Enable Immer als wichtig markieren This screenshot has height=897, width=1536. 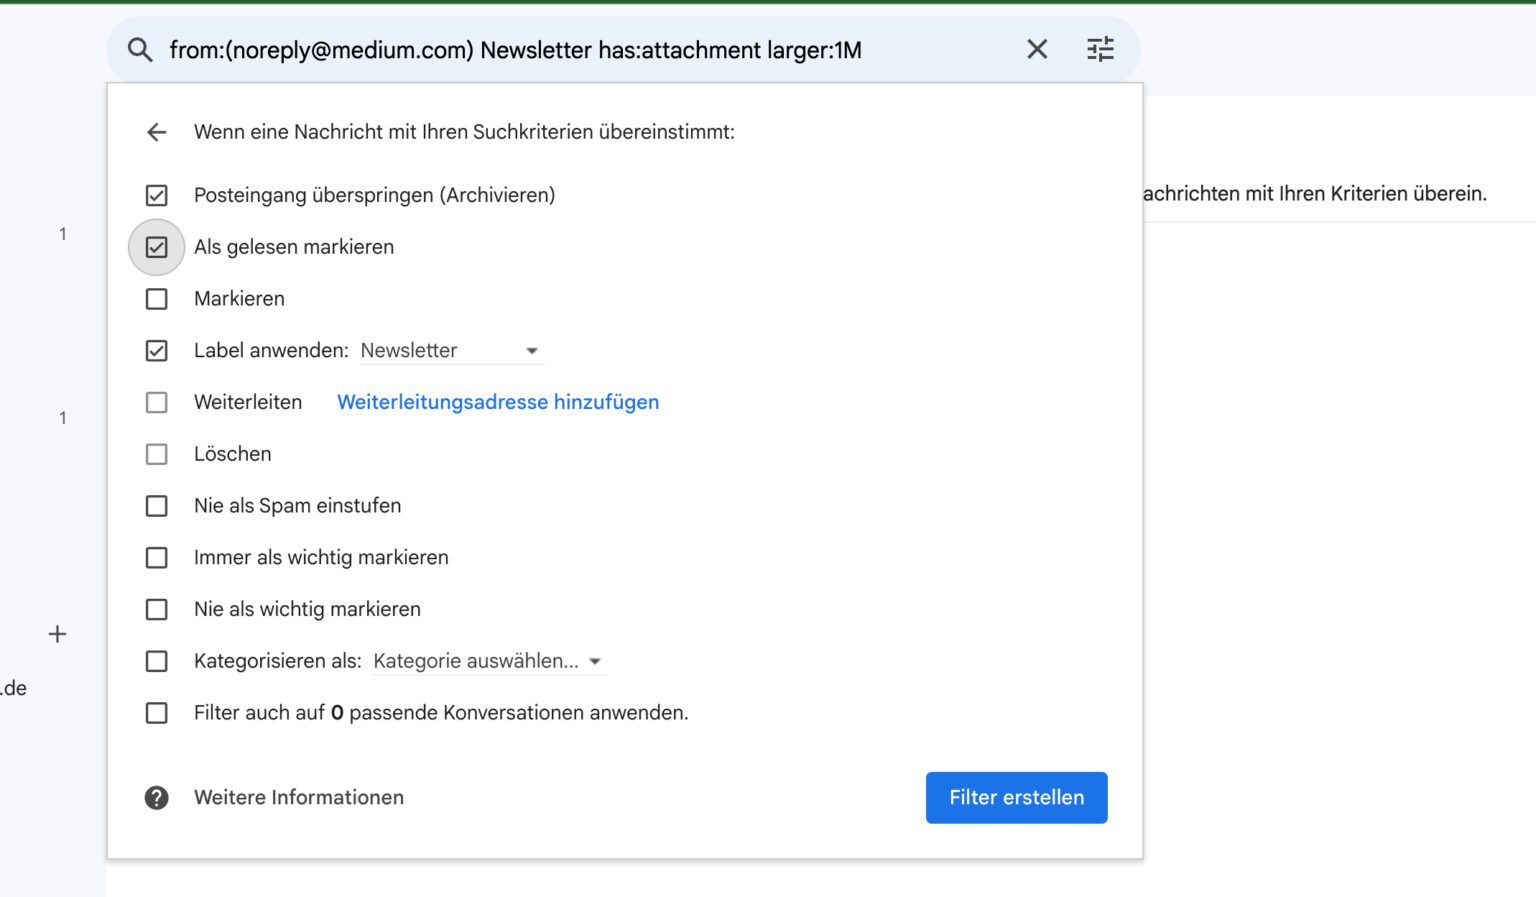[x=156, y=557]
